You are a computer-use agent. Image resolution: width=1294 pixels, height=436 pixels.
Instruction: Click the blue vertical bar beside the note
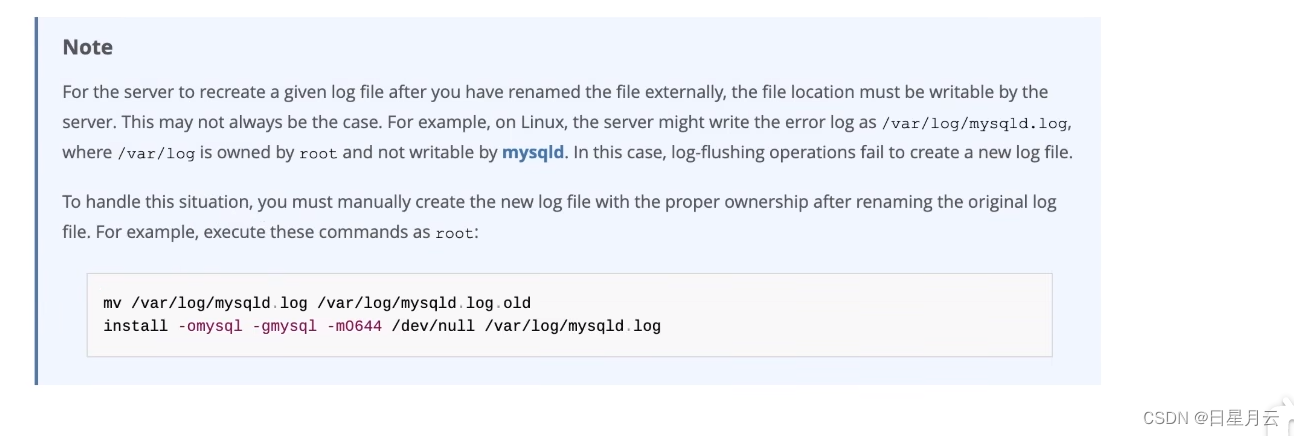(x=36, y=200)
